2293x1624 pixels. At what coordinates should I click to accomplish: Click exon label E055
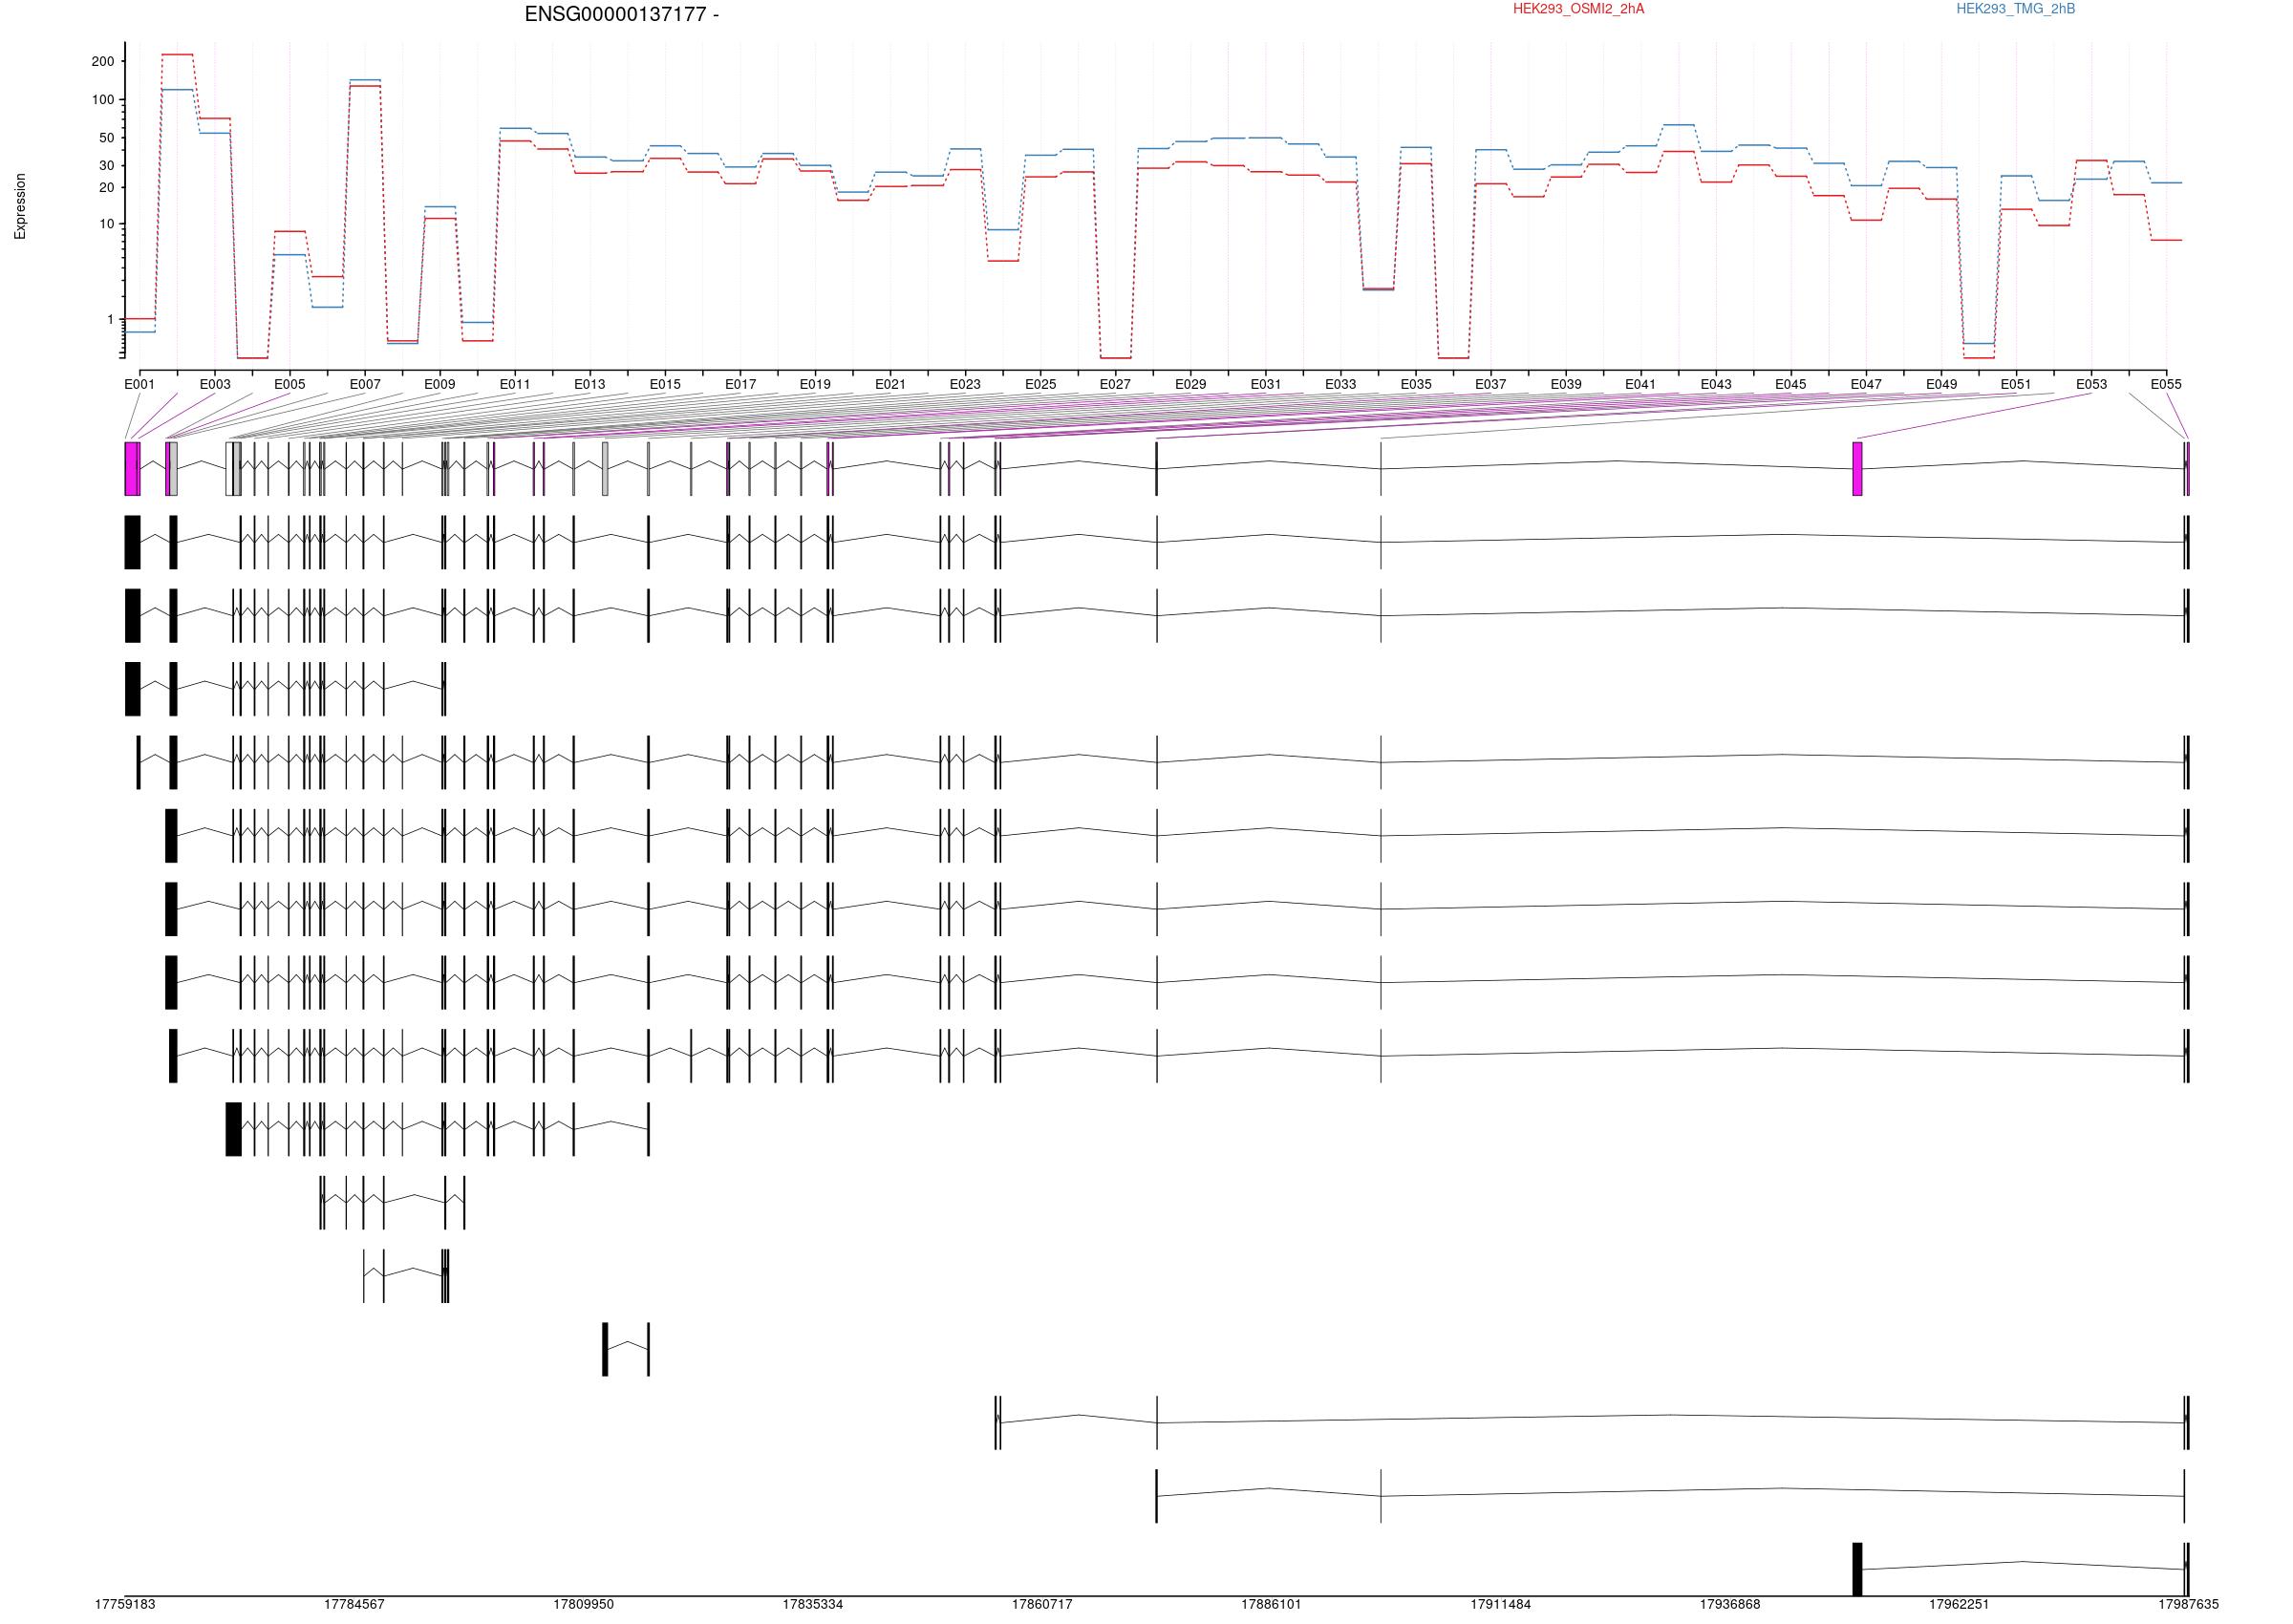[2166, 384]
